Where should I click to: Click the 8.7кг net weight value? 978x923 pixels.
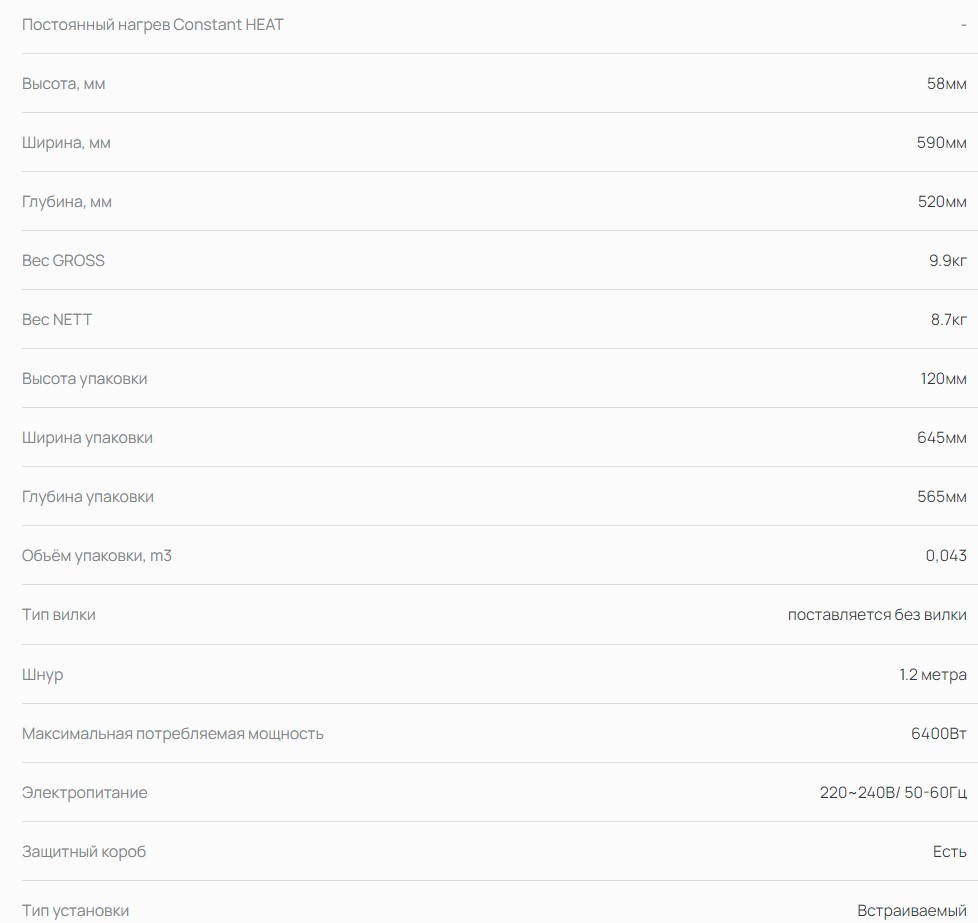[x=949, y=320]
